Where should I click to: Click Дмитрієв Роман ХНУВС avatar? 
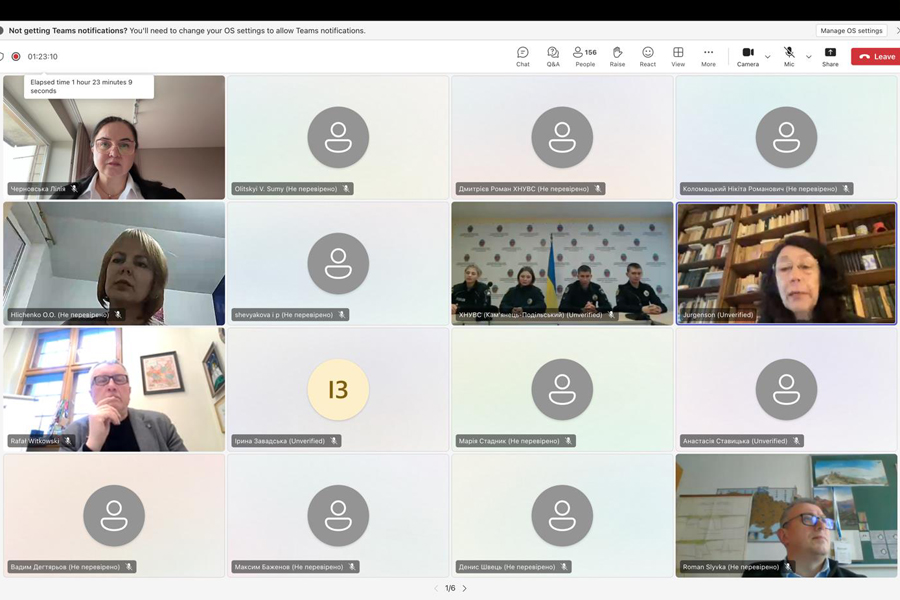[562, 137]
